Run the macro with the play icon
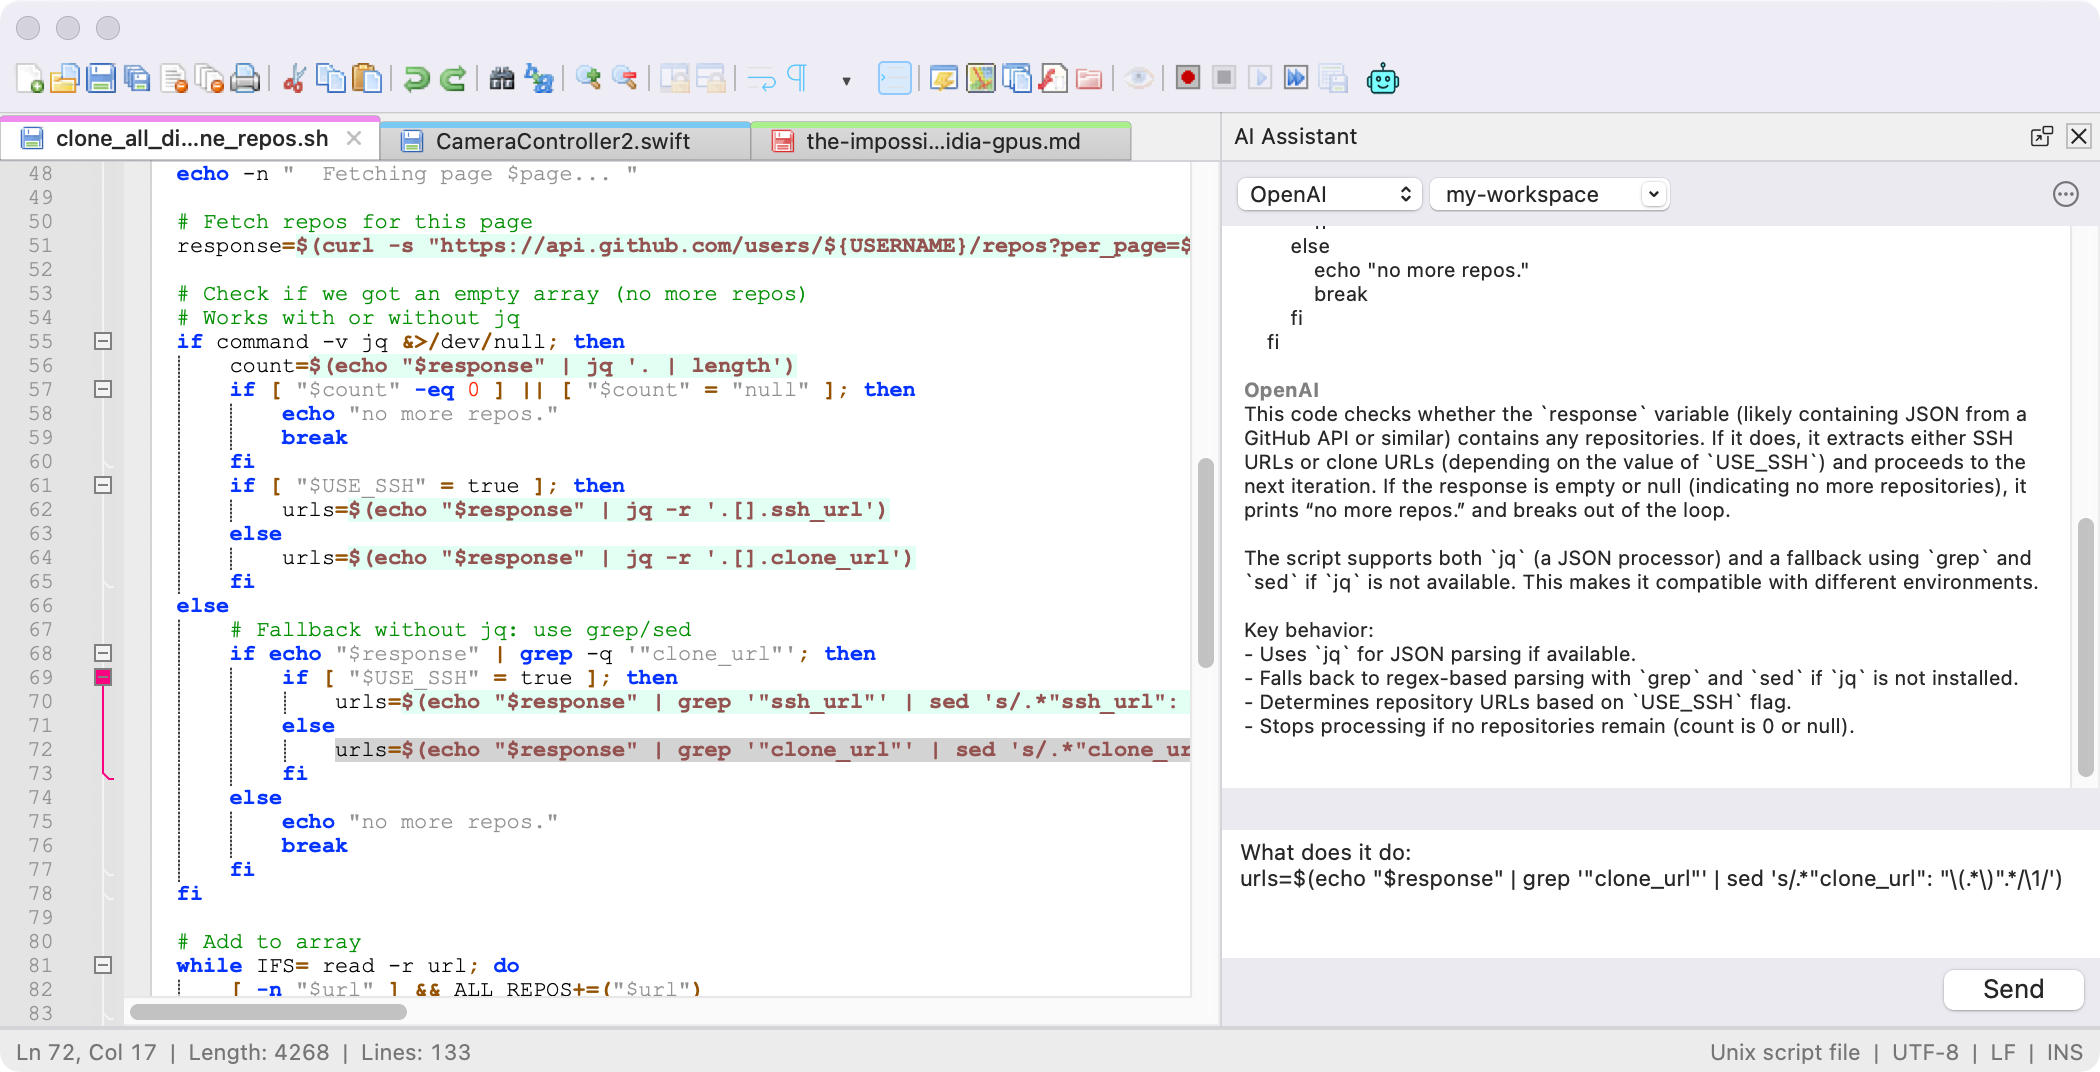 [x=1259, y=77]
